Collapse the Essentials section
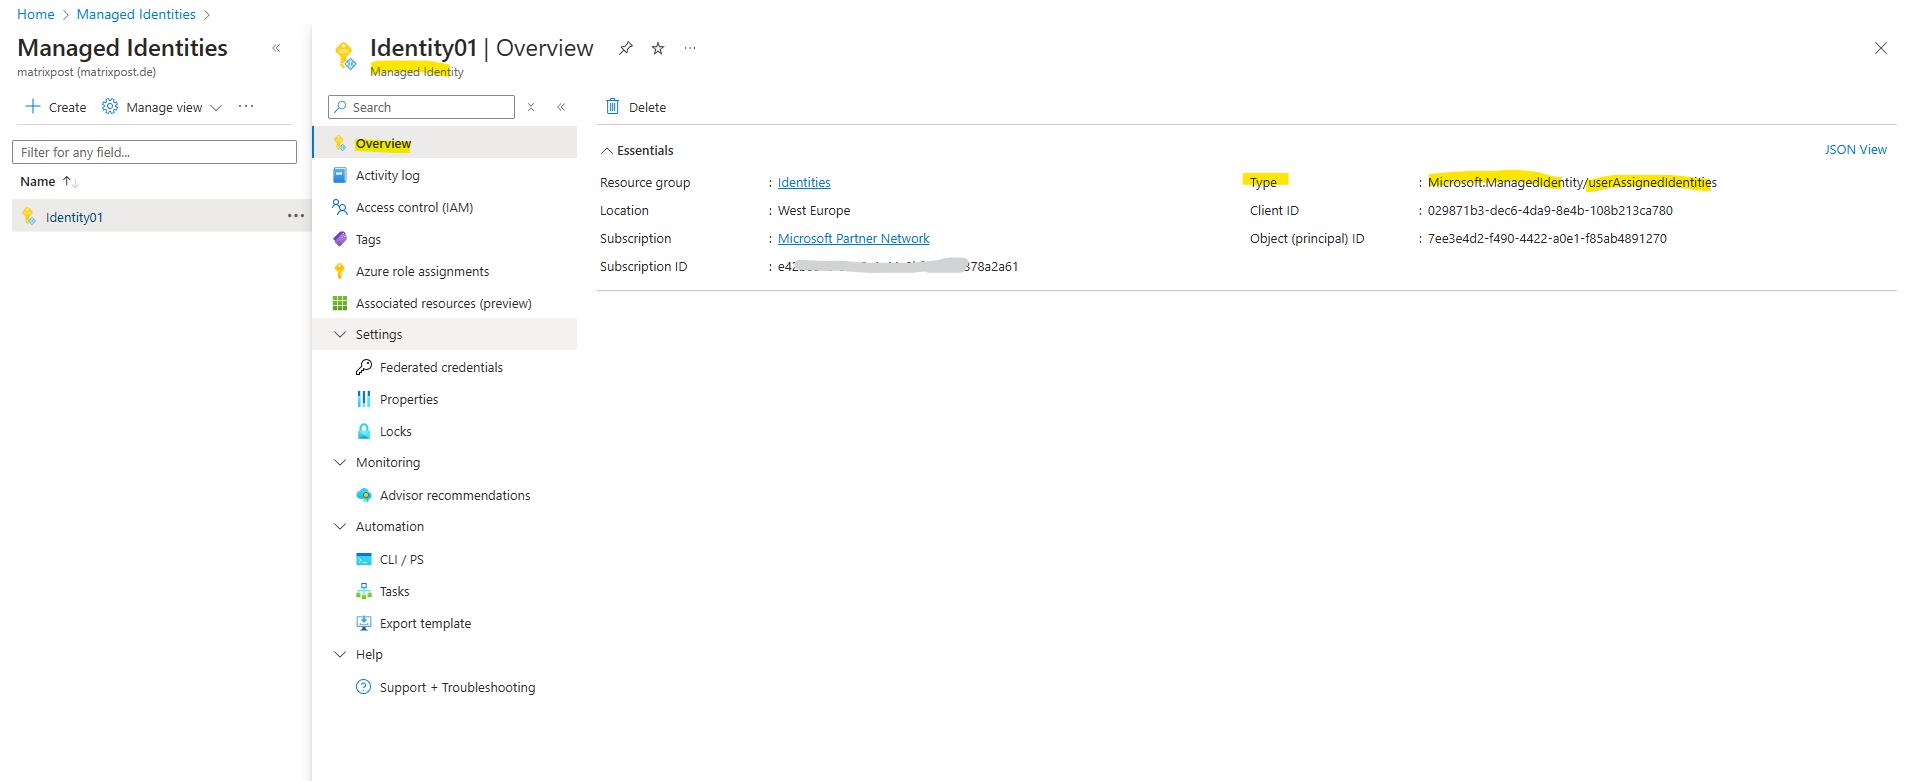Image resolution: width=1913 pixels, height=781 pixels. 637,150
